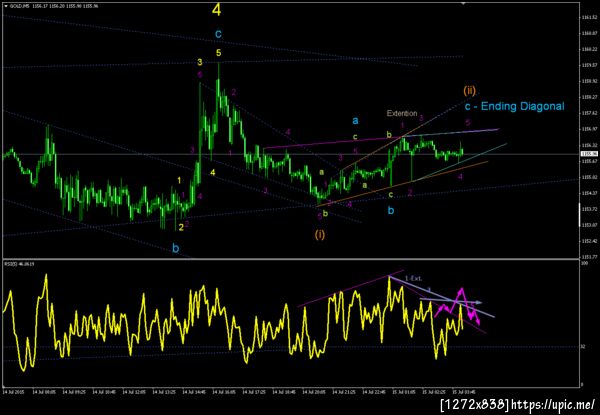Screen dimensions: 600x415
Task: Select the 'c - Ending Diagonal' text label
Action: coord(514,106)
